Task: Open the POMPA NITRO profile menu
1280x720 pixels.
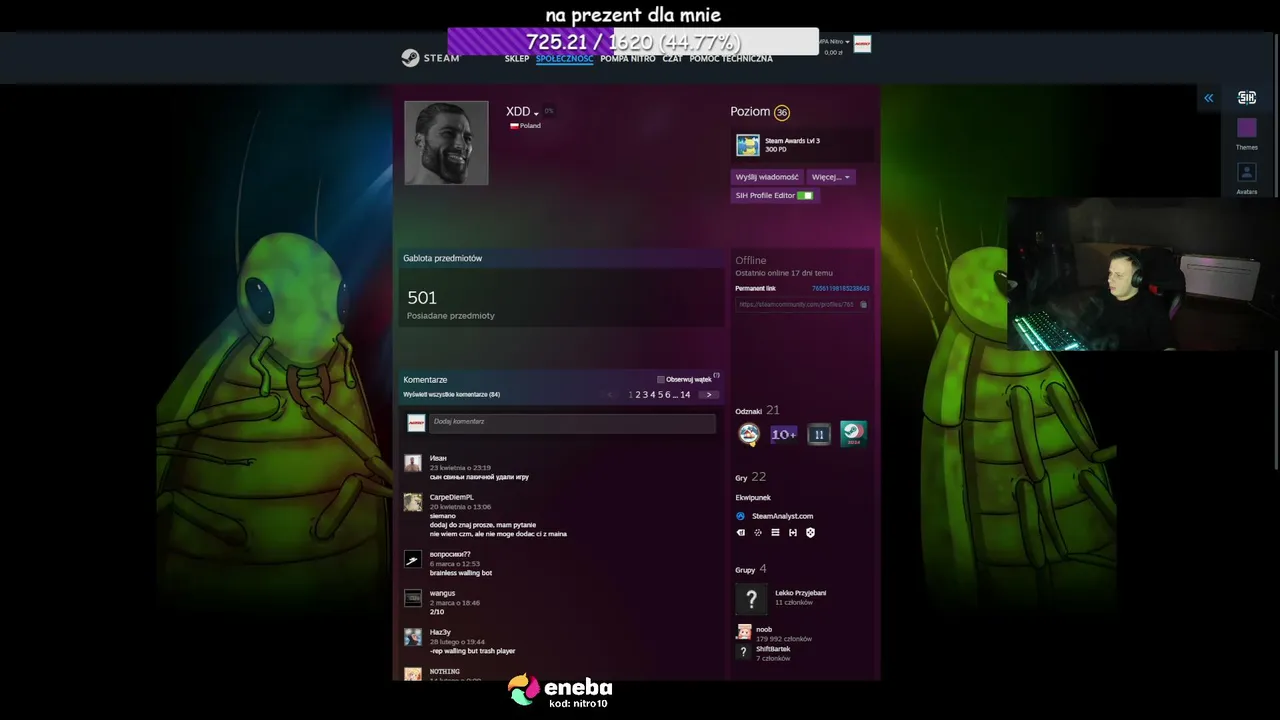Action: pos(628,59)
